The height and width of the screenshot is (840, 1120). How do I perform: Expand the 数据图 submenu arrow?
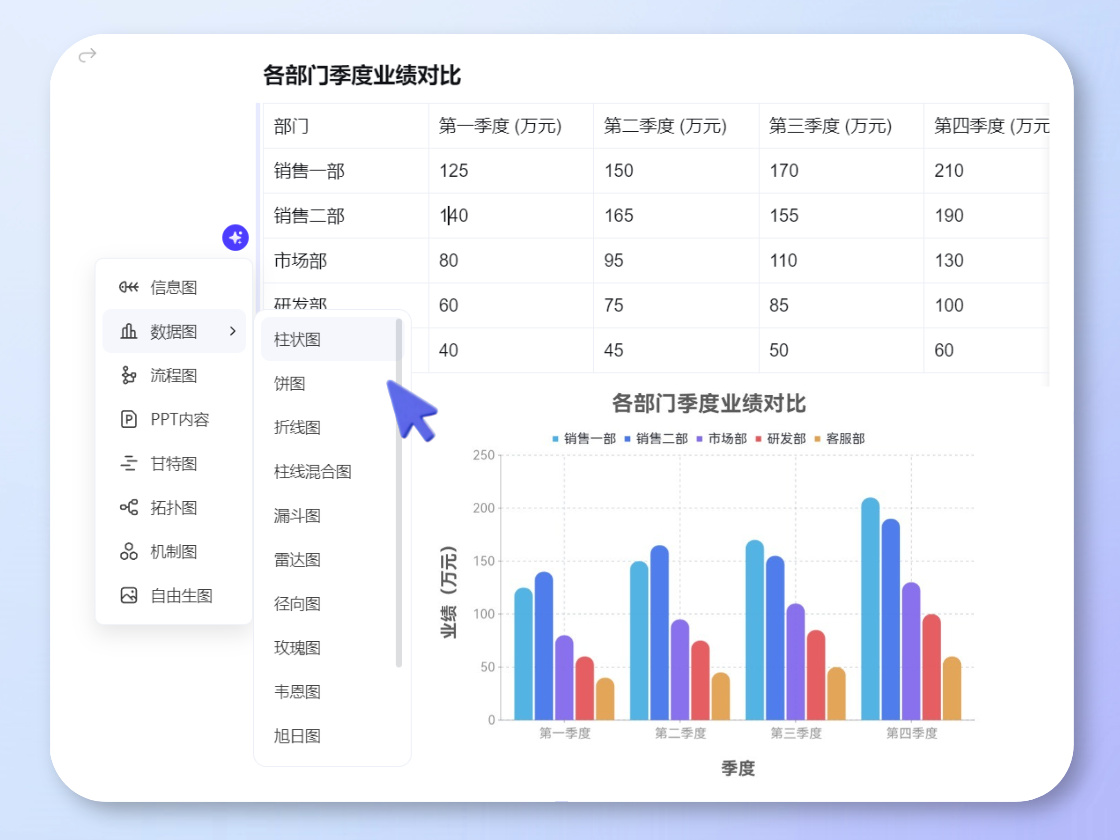tap(232, 332)
